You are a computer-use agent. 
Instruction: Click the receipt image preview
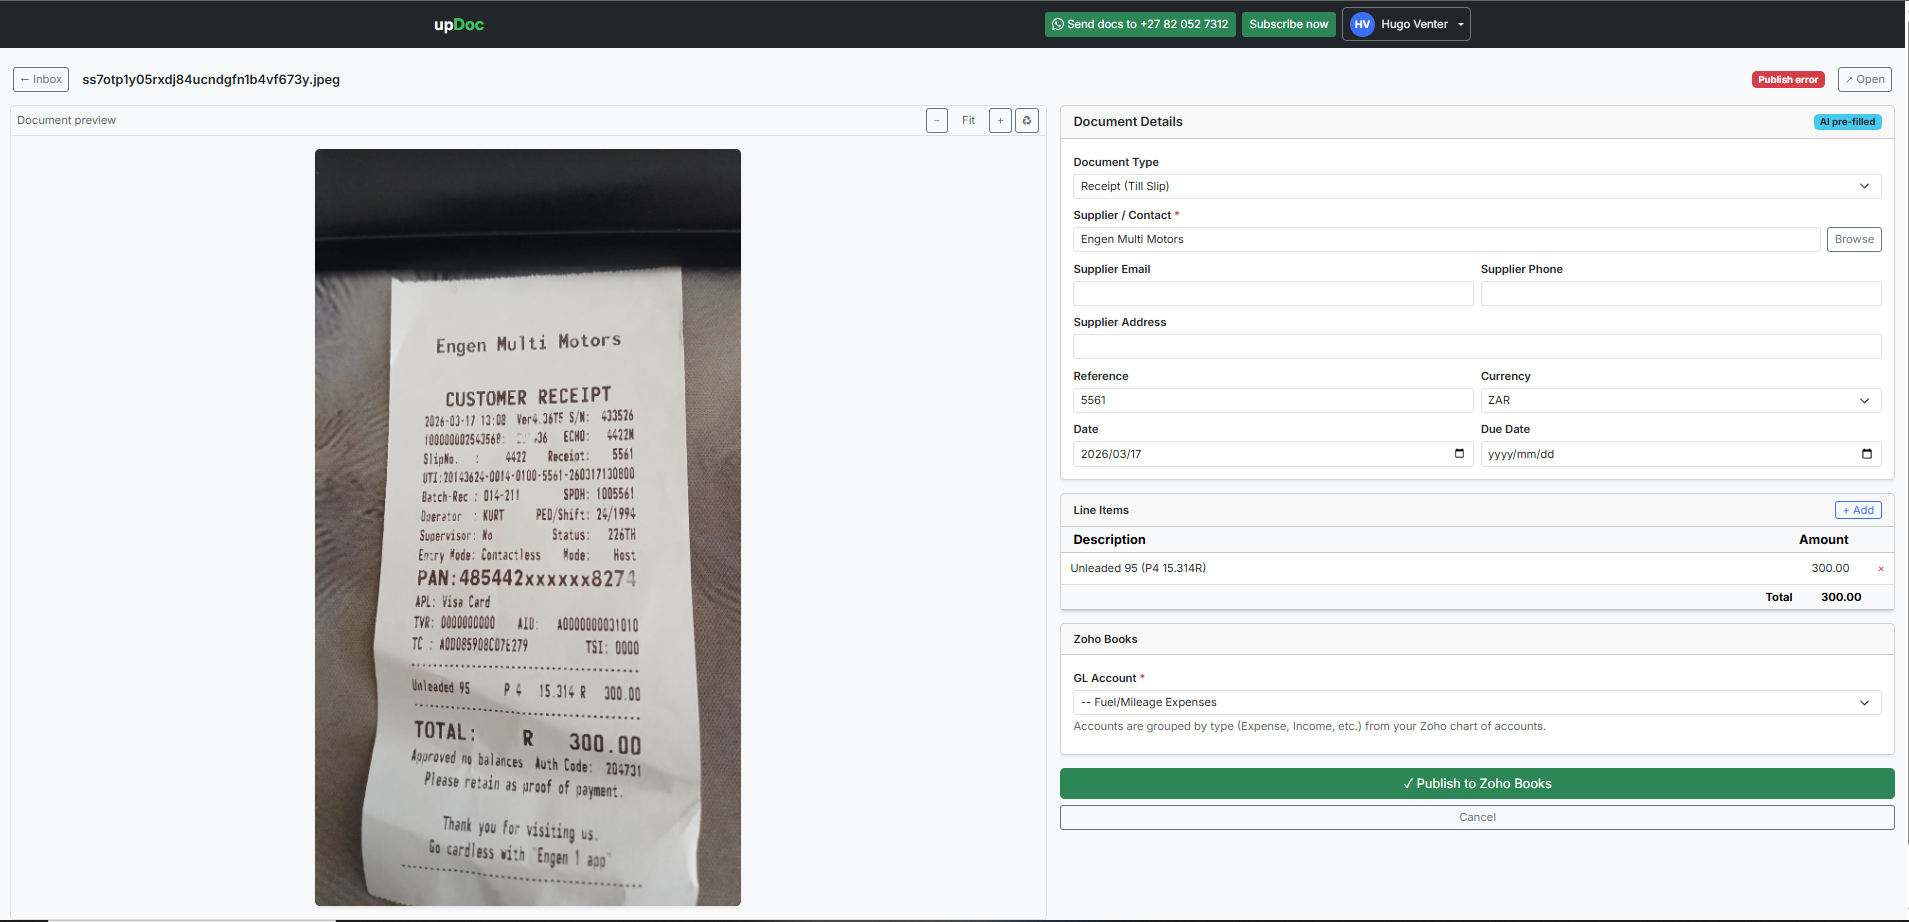click(x=528, y=527)
